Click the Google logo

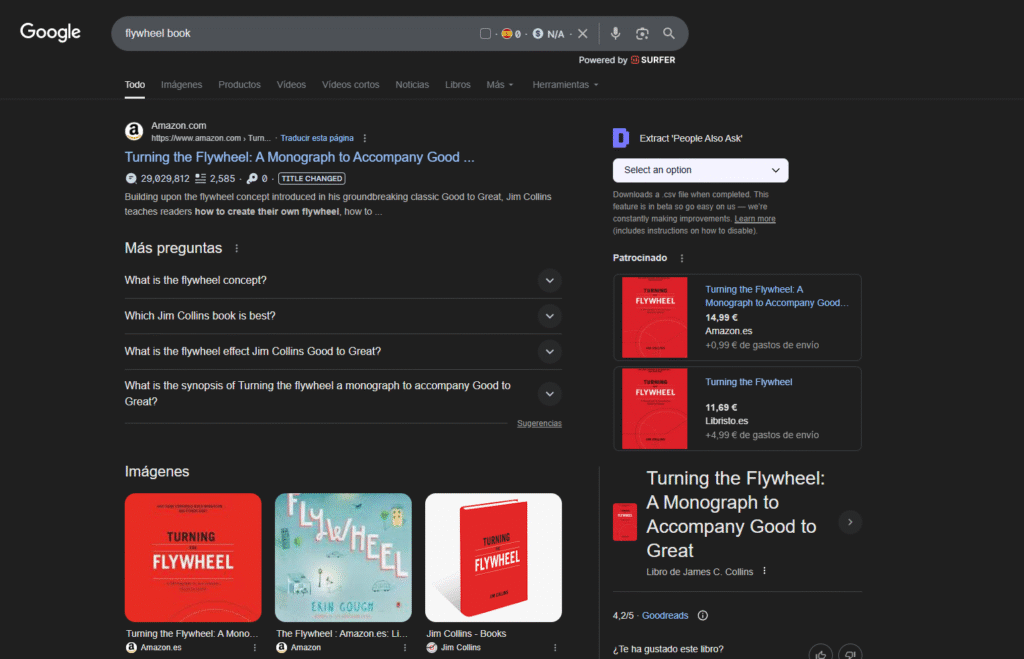[x=50, y=33]
